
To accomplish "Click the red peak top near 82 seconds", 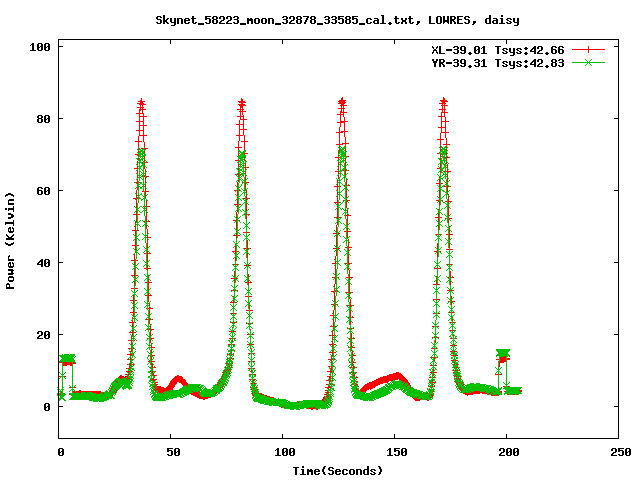I will pos(242,102).
